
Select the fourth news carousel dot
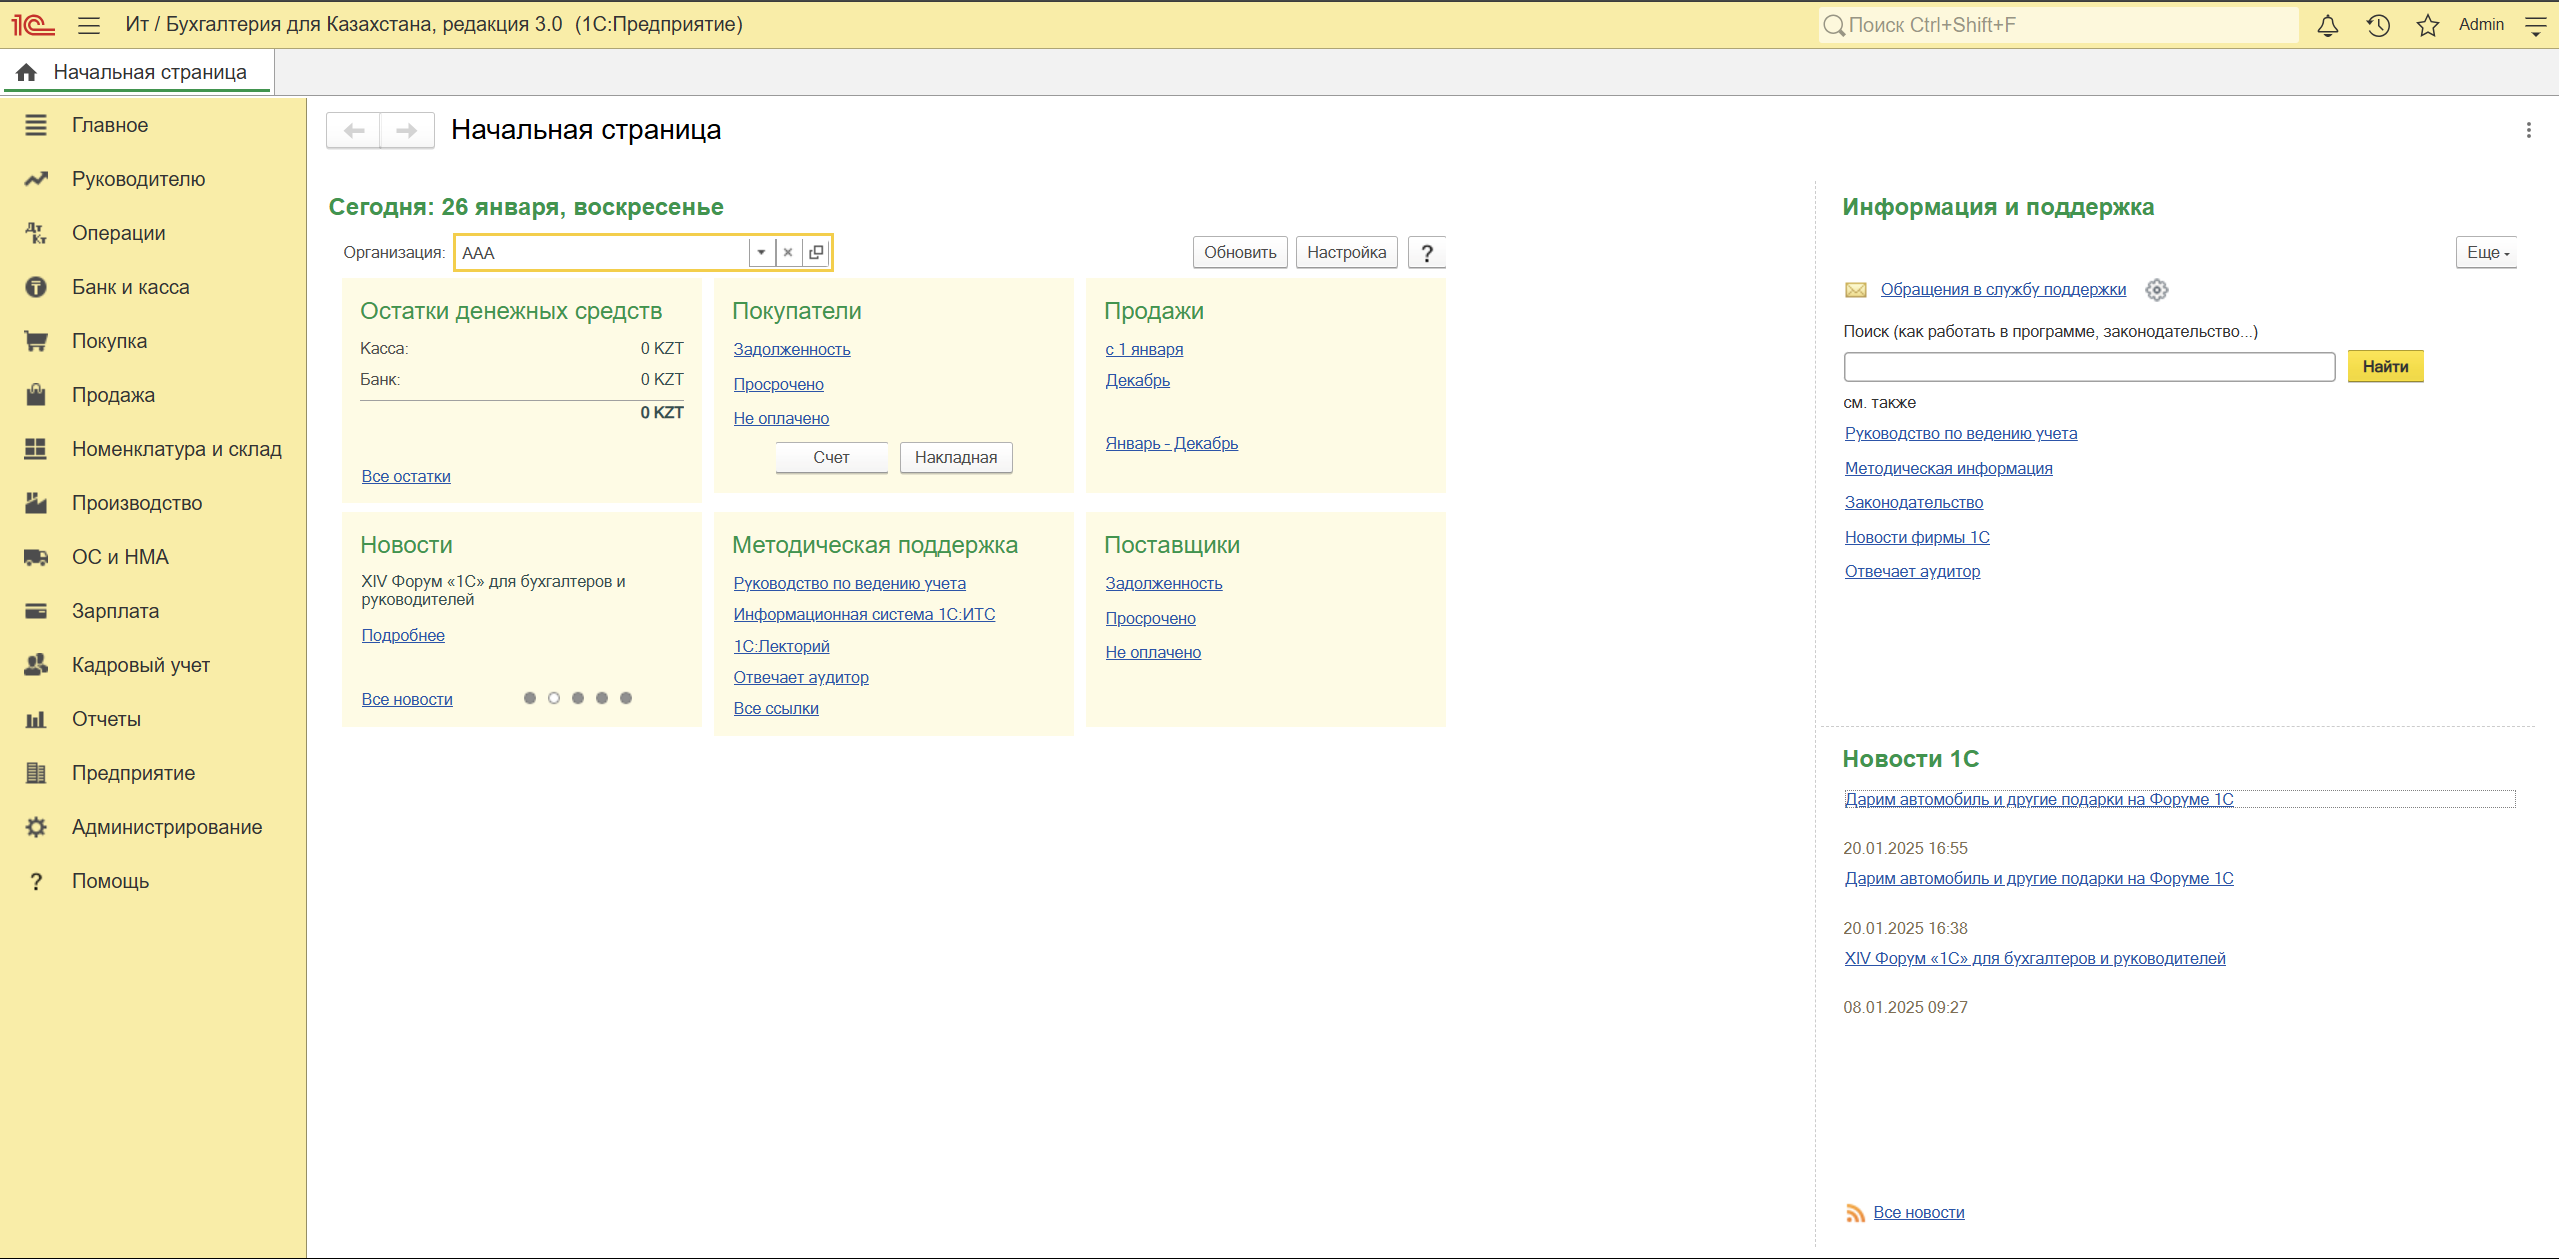tap(602, 698)
